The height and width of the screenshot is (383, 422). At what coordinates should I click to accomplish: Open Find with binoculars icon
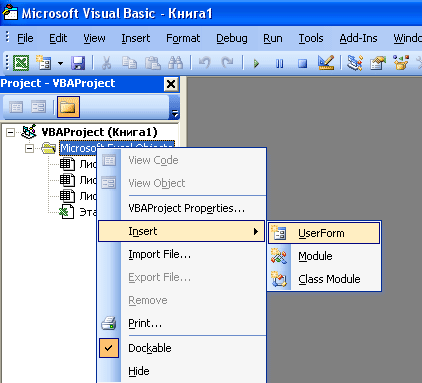[175, 63]
